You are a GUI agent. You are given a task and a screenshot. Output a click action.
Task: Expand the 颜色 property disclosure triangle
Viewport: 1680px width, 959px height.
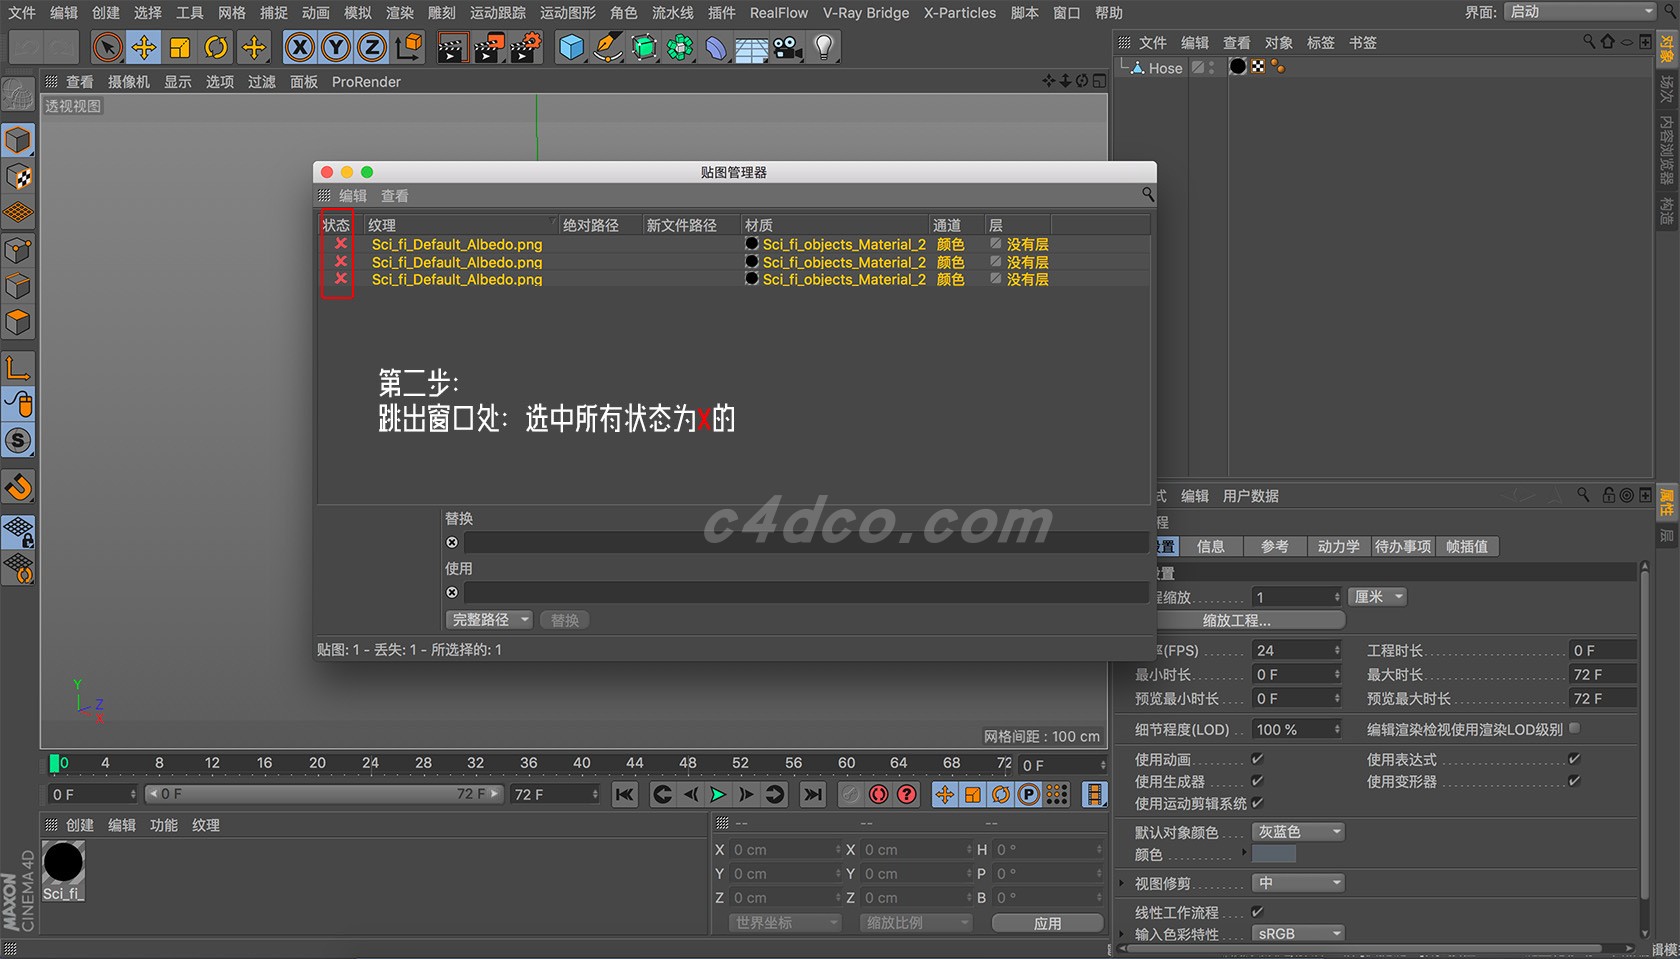(1244, 853)
